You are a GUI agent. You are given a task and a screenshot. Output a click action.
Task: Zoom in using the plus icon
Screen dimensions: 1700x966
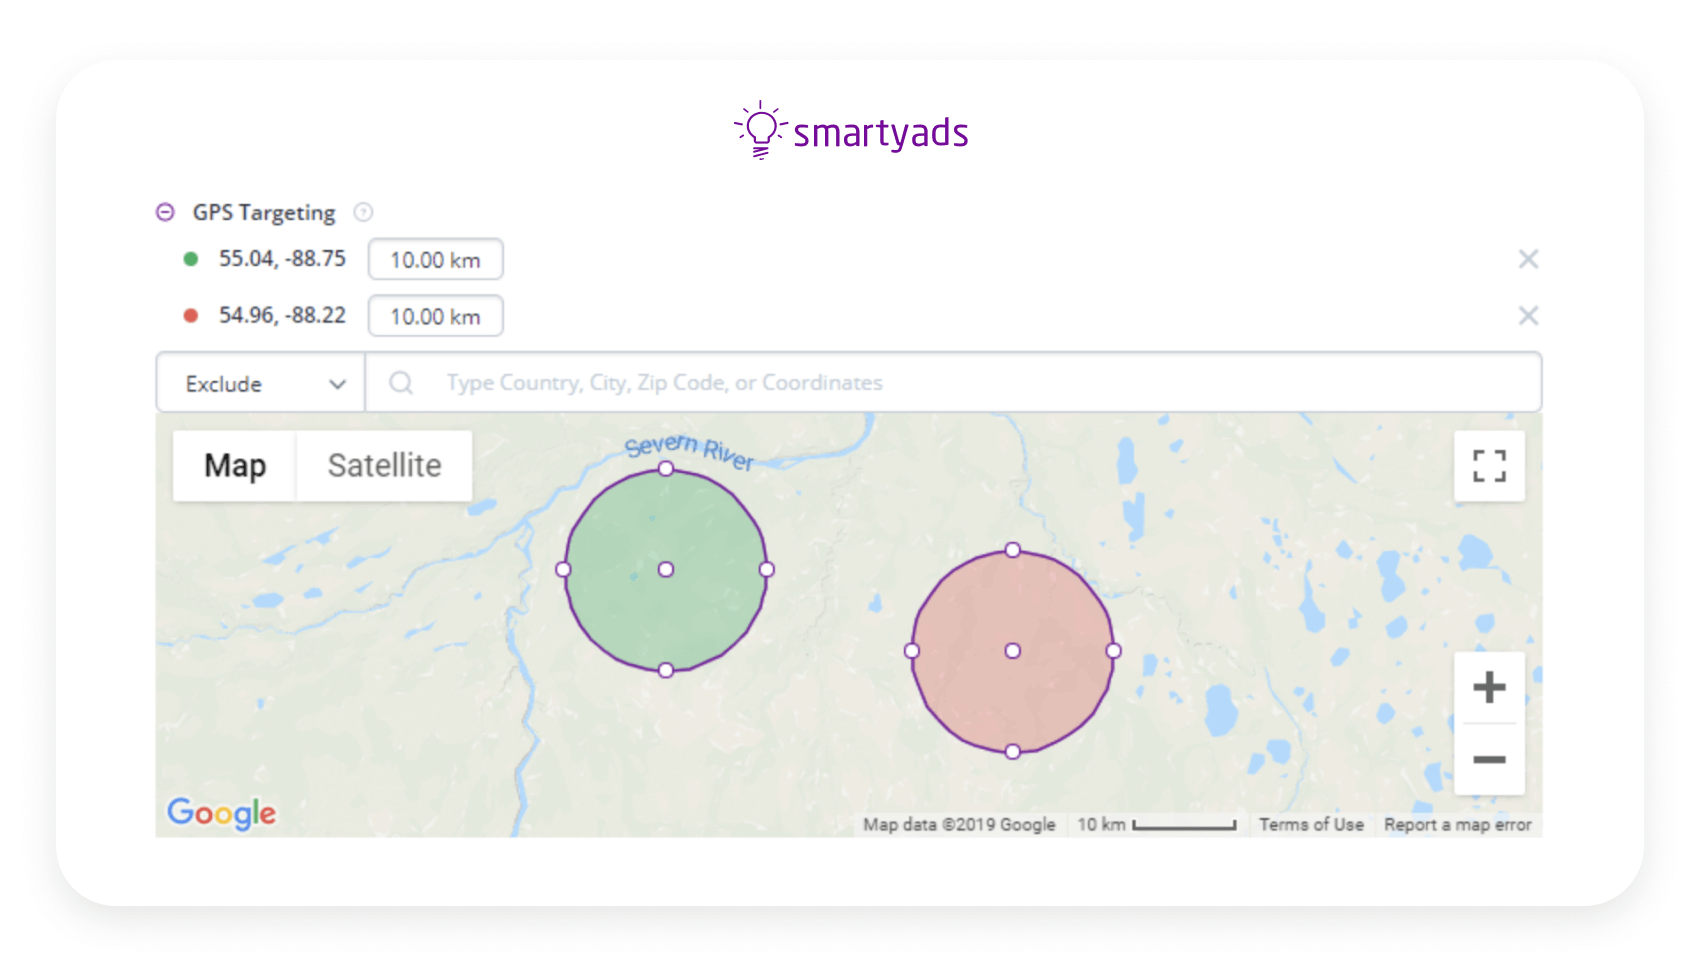(1489, 686)
